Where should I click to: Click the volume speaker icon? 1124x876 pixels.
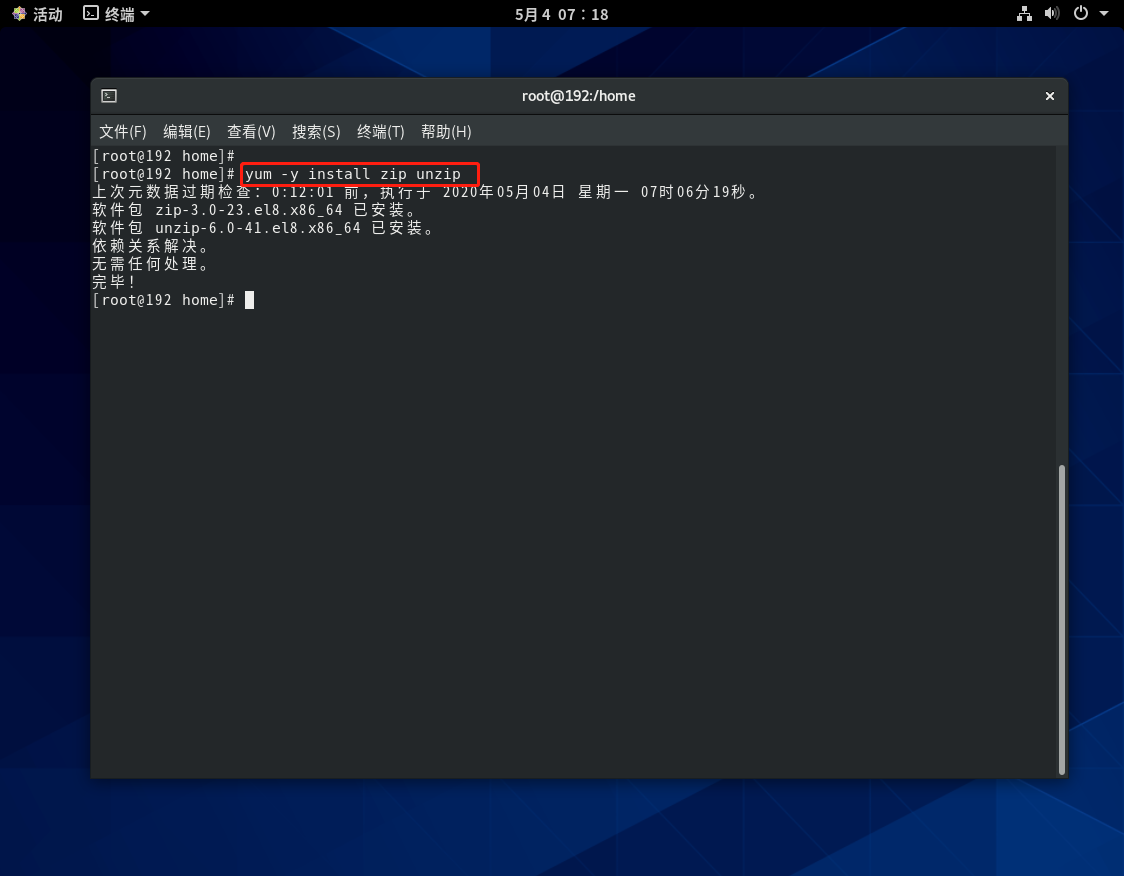[1051, 14]
